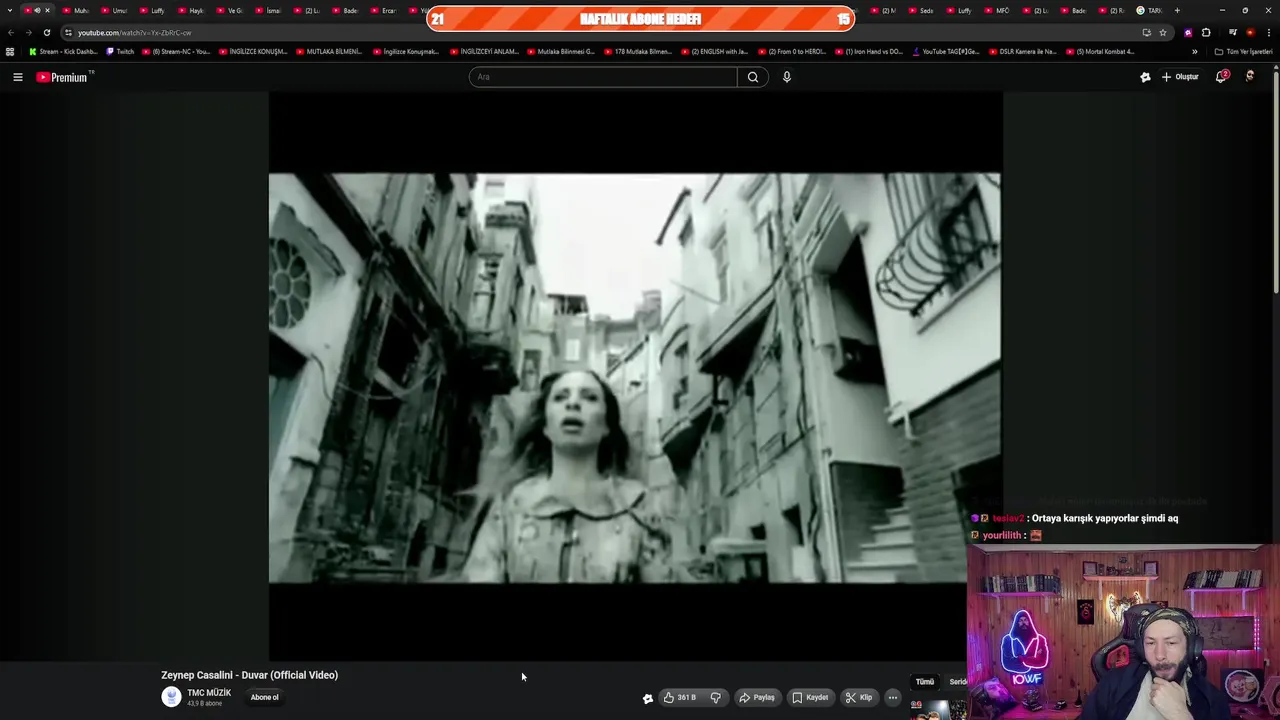The width and height of the screenshot is (1280, 720).
Task: Open the YouTube hamburger guide menu
Action: pyautogui.click(x=17, y=77)
